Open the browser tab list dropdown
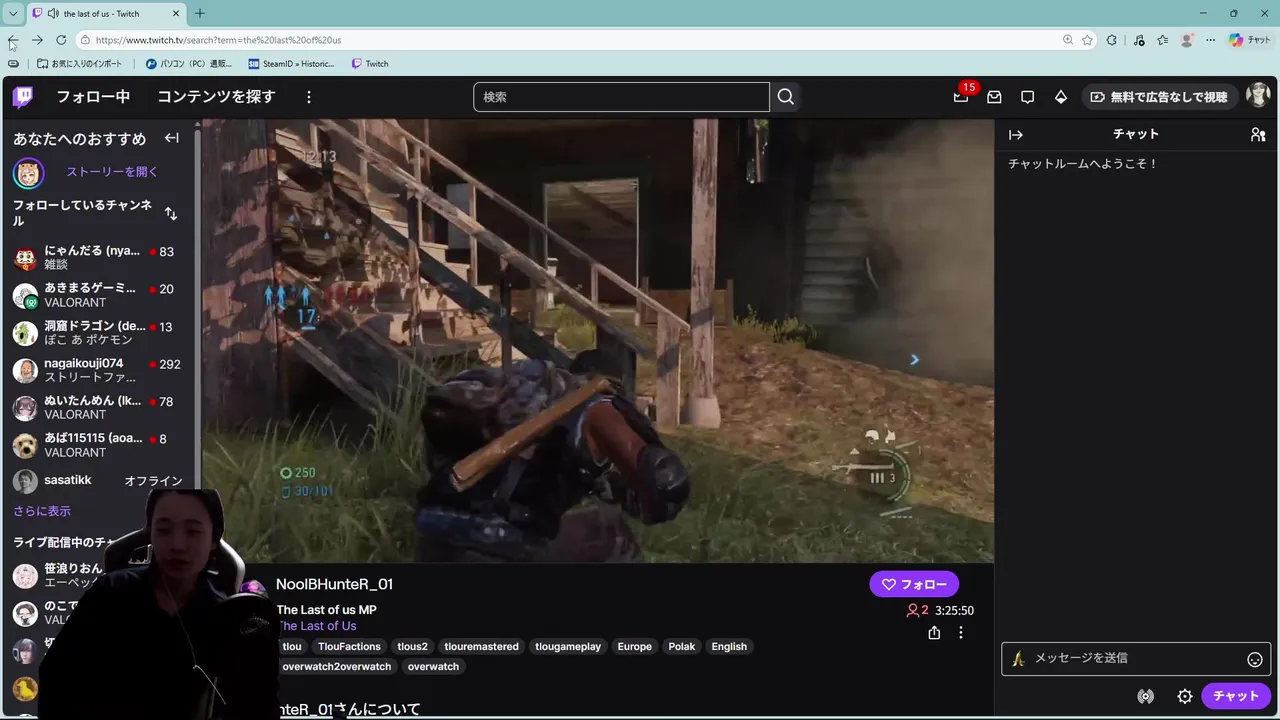The height and width of the screenshot is (720, 1280). pos(13,13)
